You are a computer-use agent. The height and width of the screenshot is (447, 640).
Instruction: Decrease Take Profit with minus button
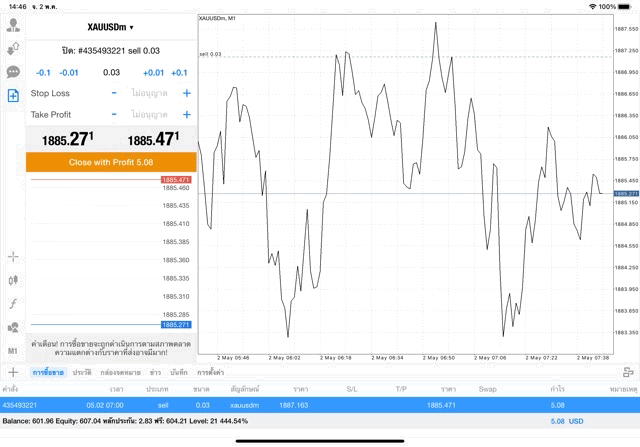[x=114, y=114]
